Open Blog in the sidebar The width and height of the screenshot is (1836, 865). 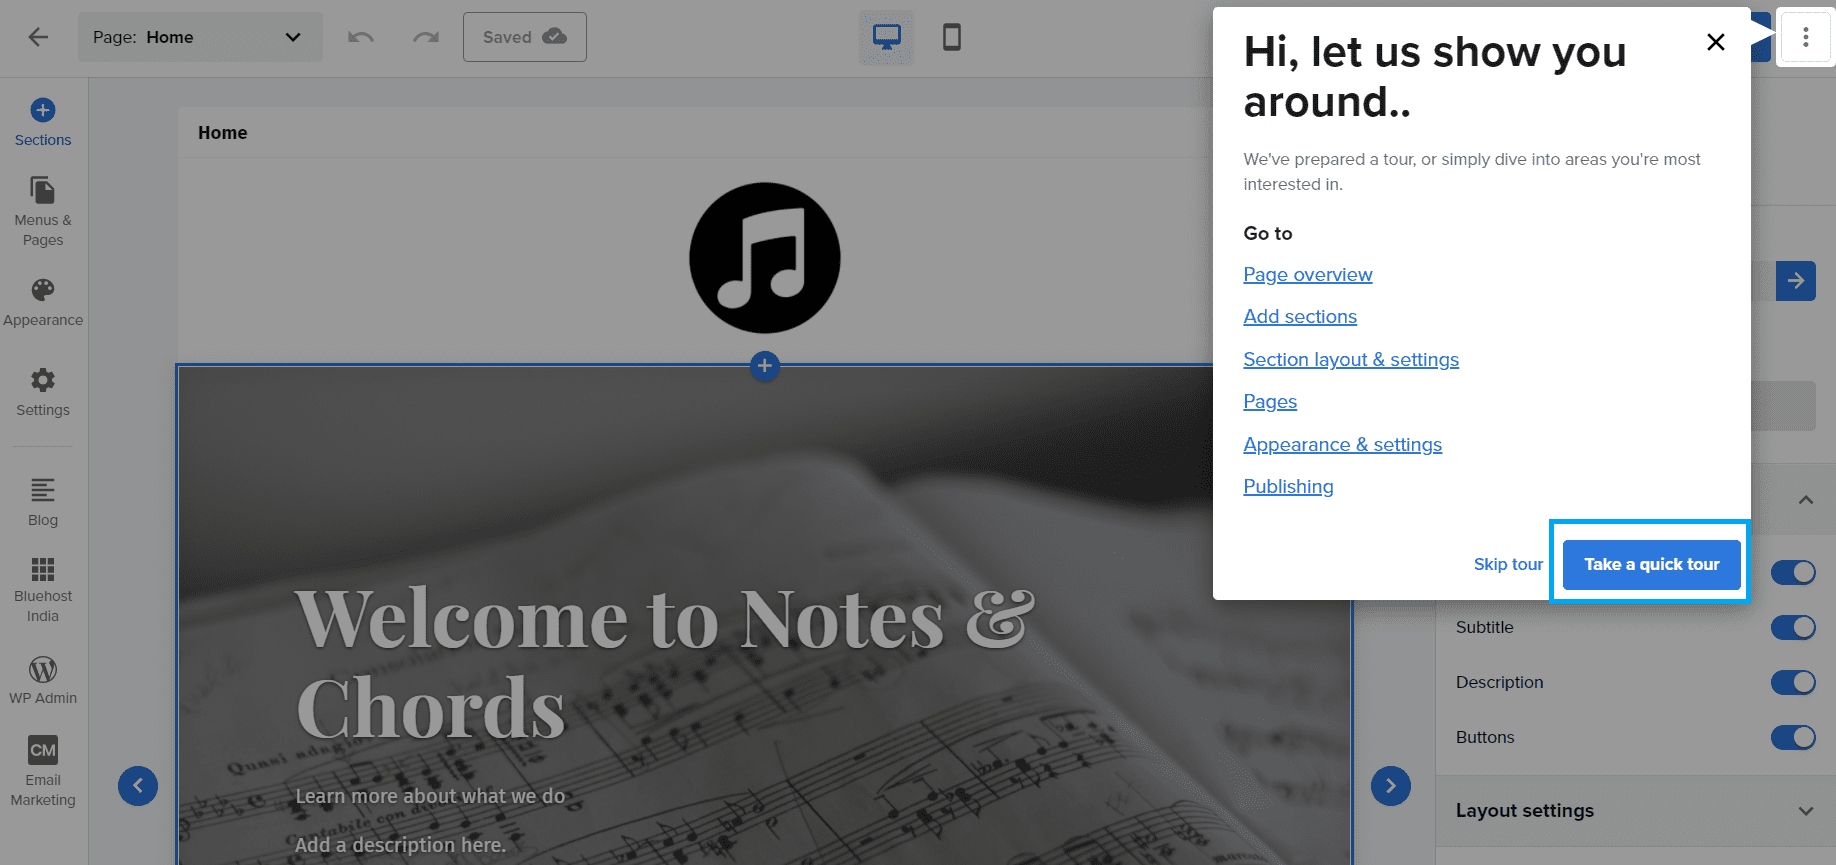point(43,502)
